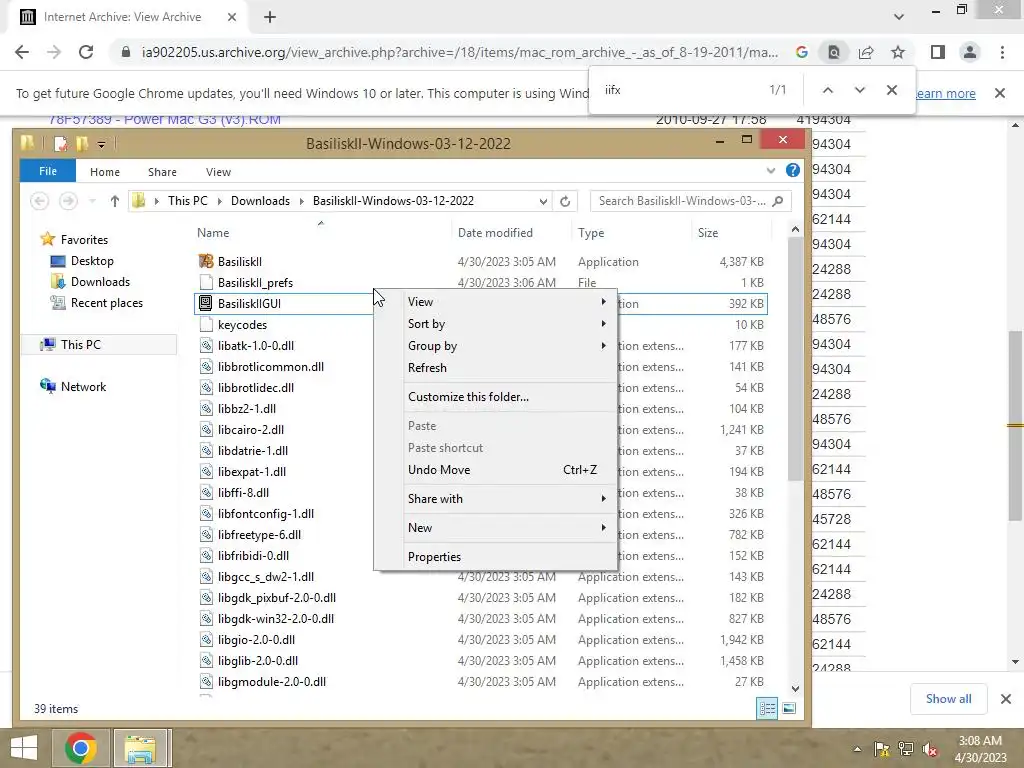The image size is (1024, 768).
Task: Open Chrome side panel icon
Action: pyautogui.click(x=938, y=52)
